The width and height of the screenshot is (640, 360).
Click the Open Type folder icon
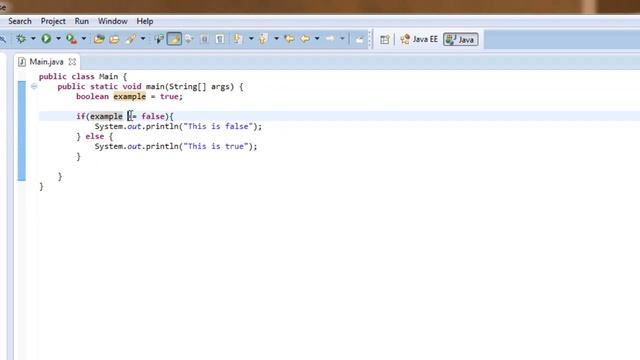pyautogui.click(x=99, y=39)
